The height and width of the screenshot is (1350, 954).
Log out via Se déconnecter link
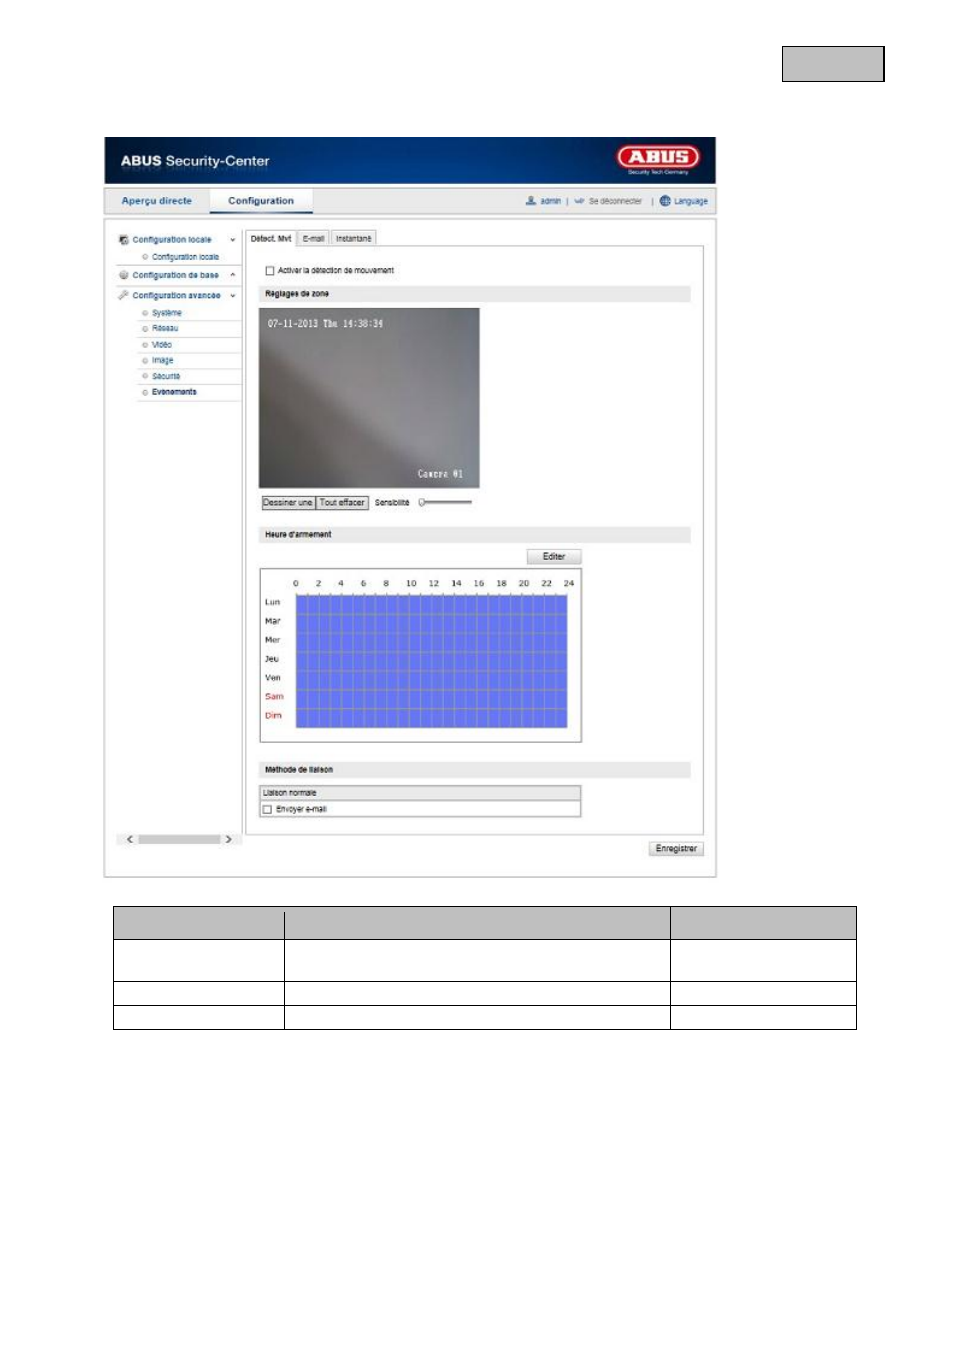tap(615, 201)
